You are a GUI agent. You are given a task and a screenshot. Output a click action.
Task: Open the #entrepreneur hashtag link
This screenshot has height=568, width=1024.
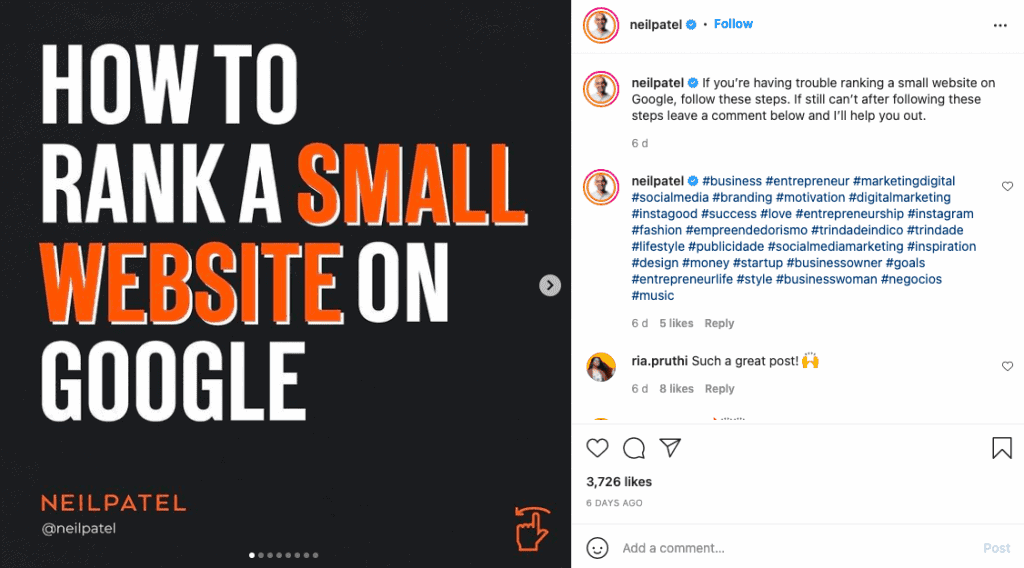806,181
